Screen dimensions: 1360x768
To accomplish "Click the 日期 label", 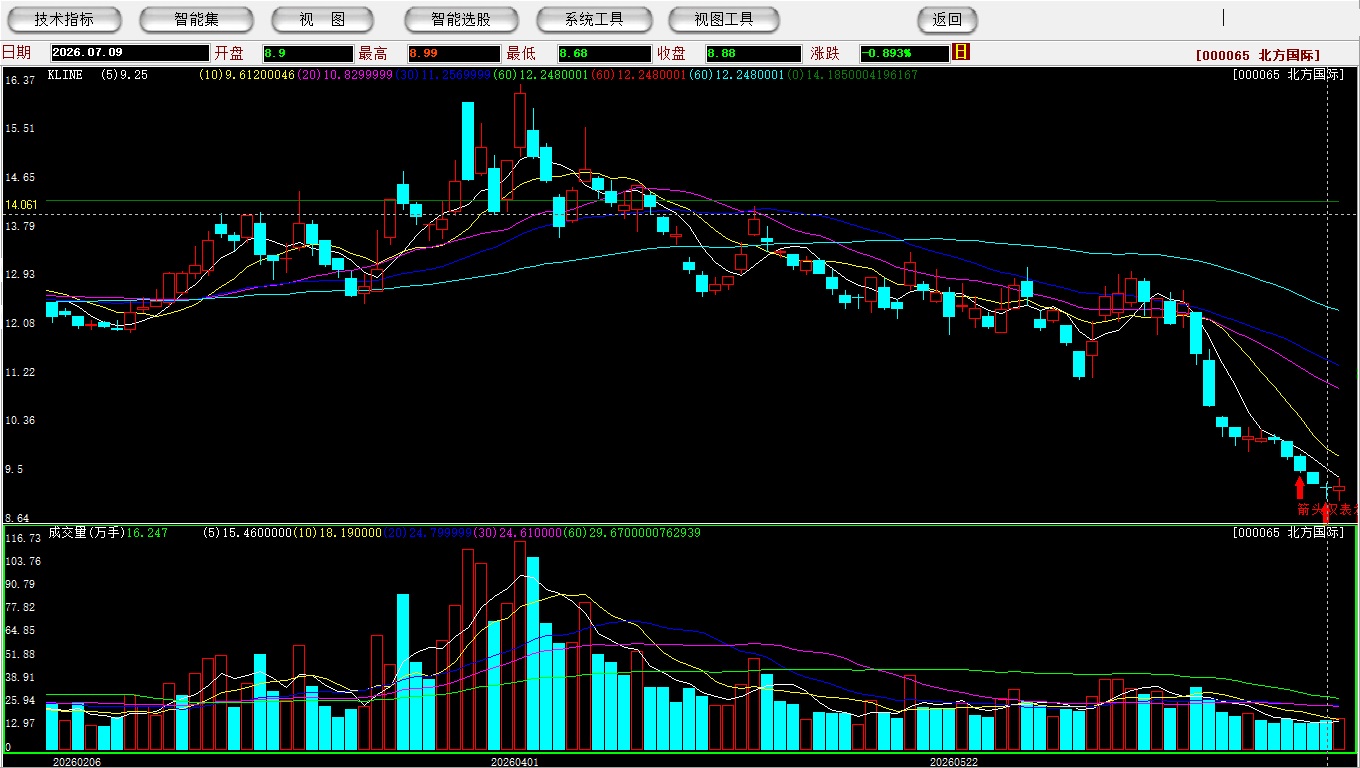I will click(16, 53).
